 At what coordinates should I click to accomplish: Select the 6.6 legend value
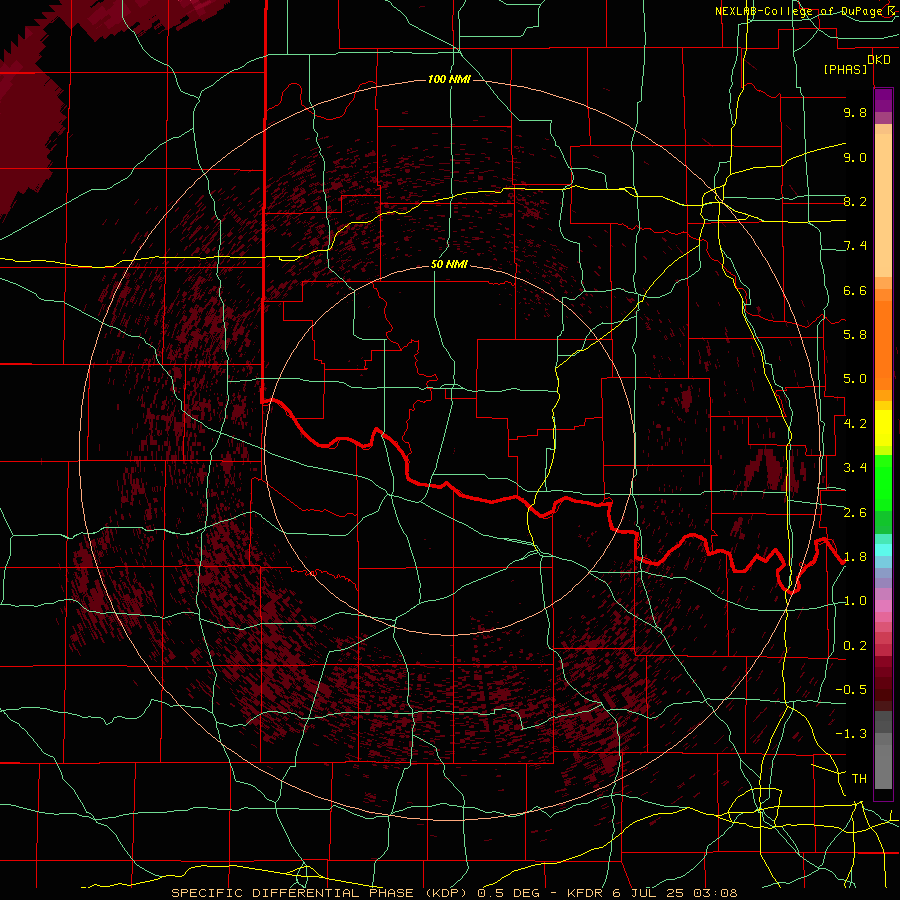(855, 290)
